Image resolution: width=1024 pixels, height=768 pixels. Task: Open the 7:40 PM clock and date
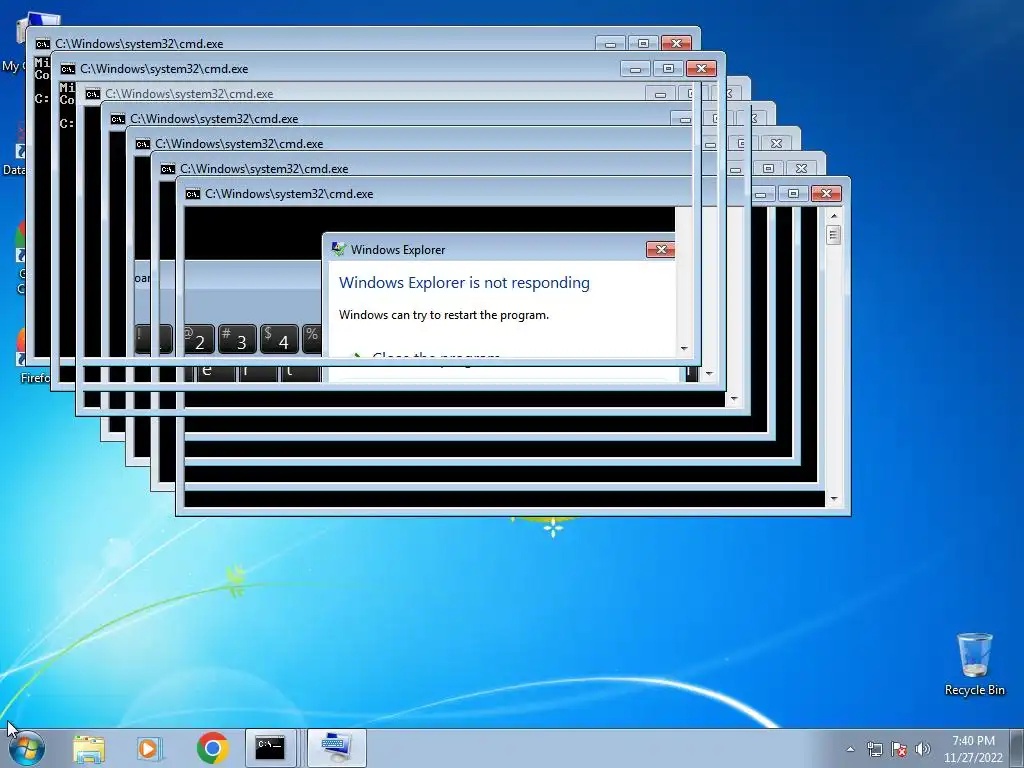973,749
